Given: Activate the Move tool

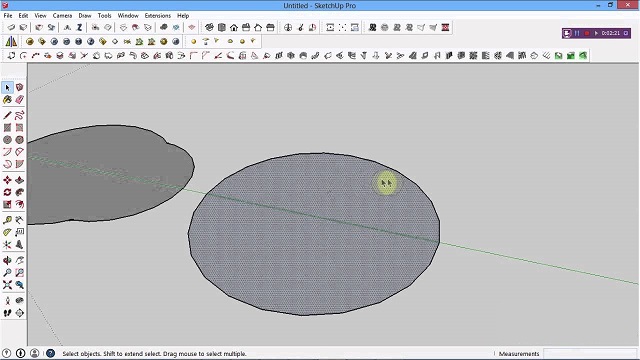Looking at the screenshot, I should pyautogui.click(x=7, y=180).
